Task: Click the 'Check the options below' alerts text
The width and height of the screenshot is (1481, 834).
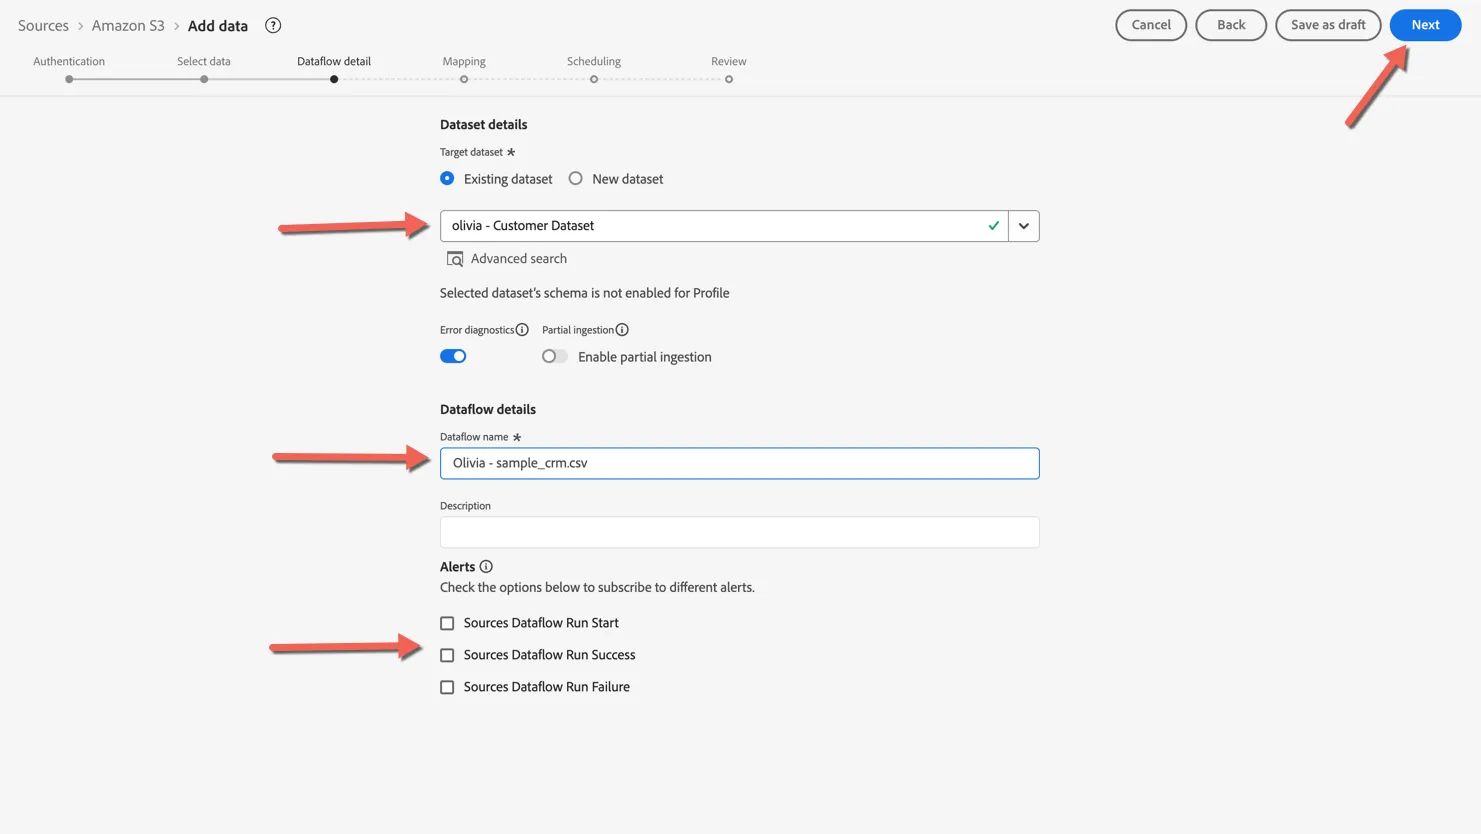Action: pos(597,588)
